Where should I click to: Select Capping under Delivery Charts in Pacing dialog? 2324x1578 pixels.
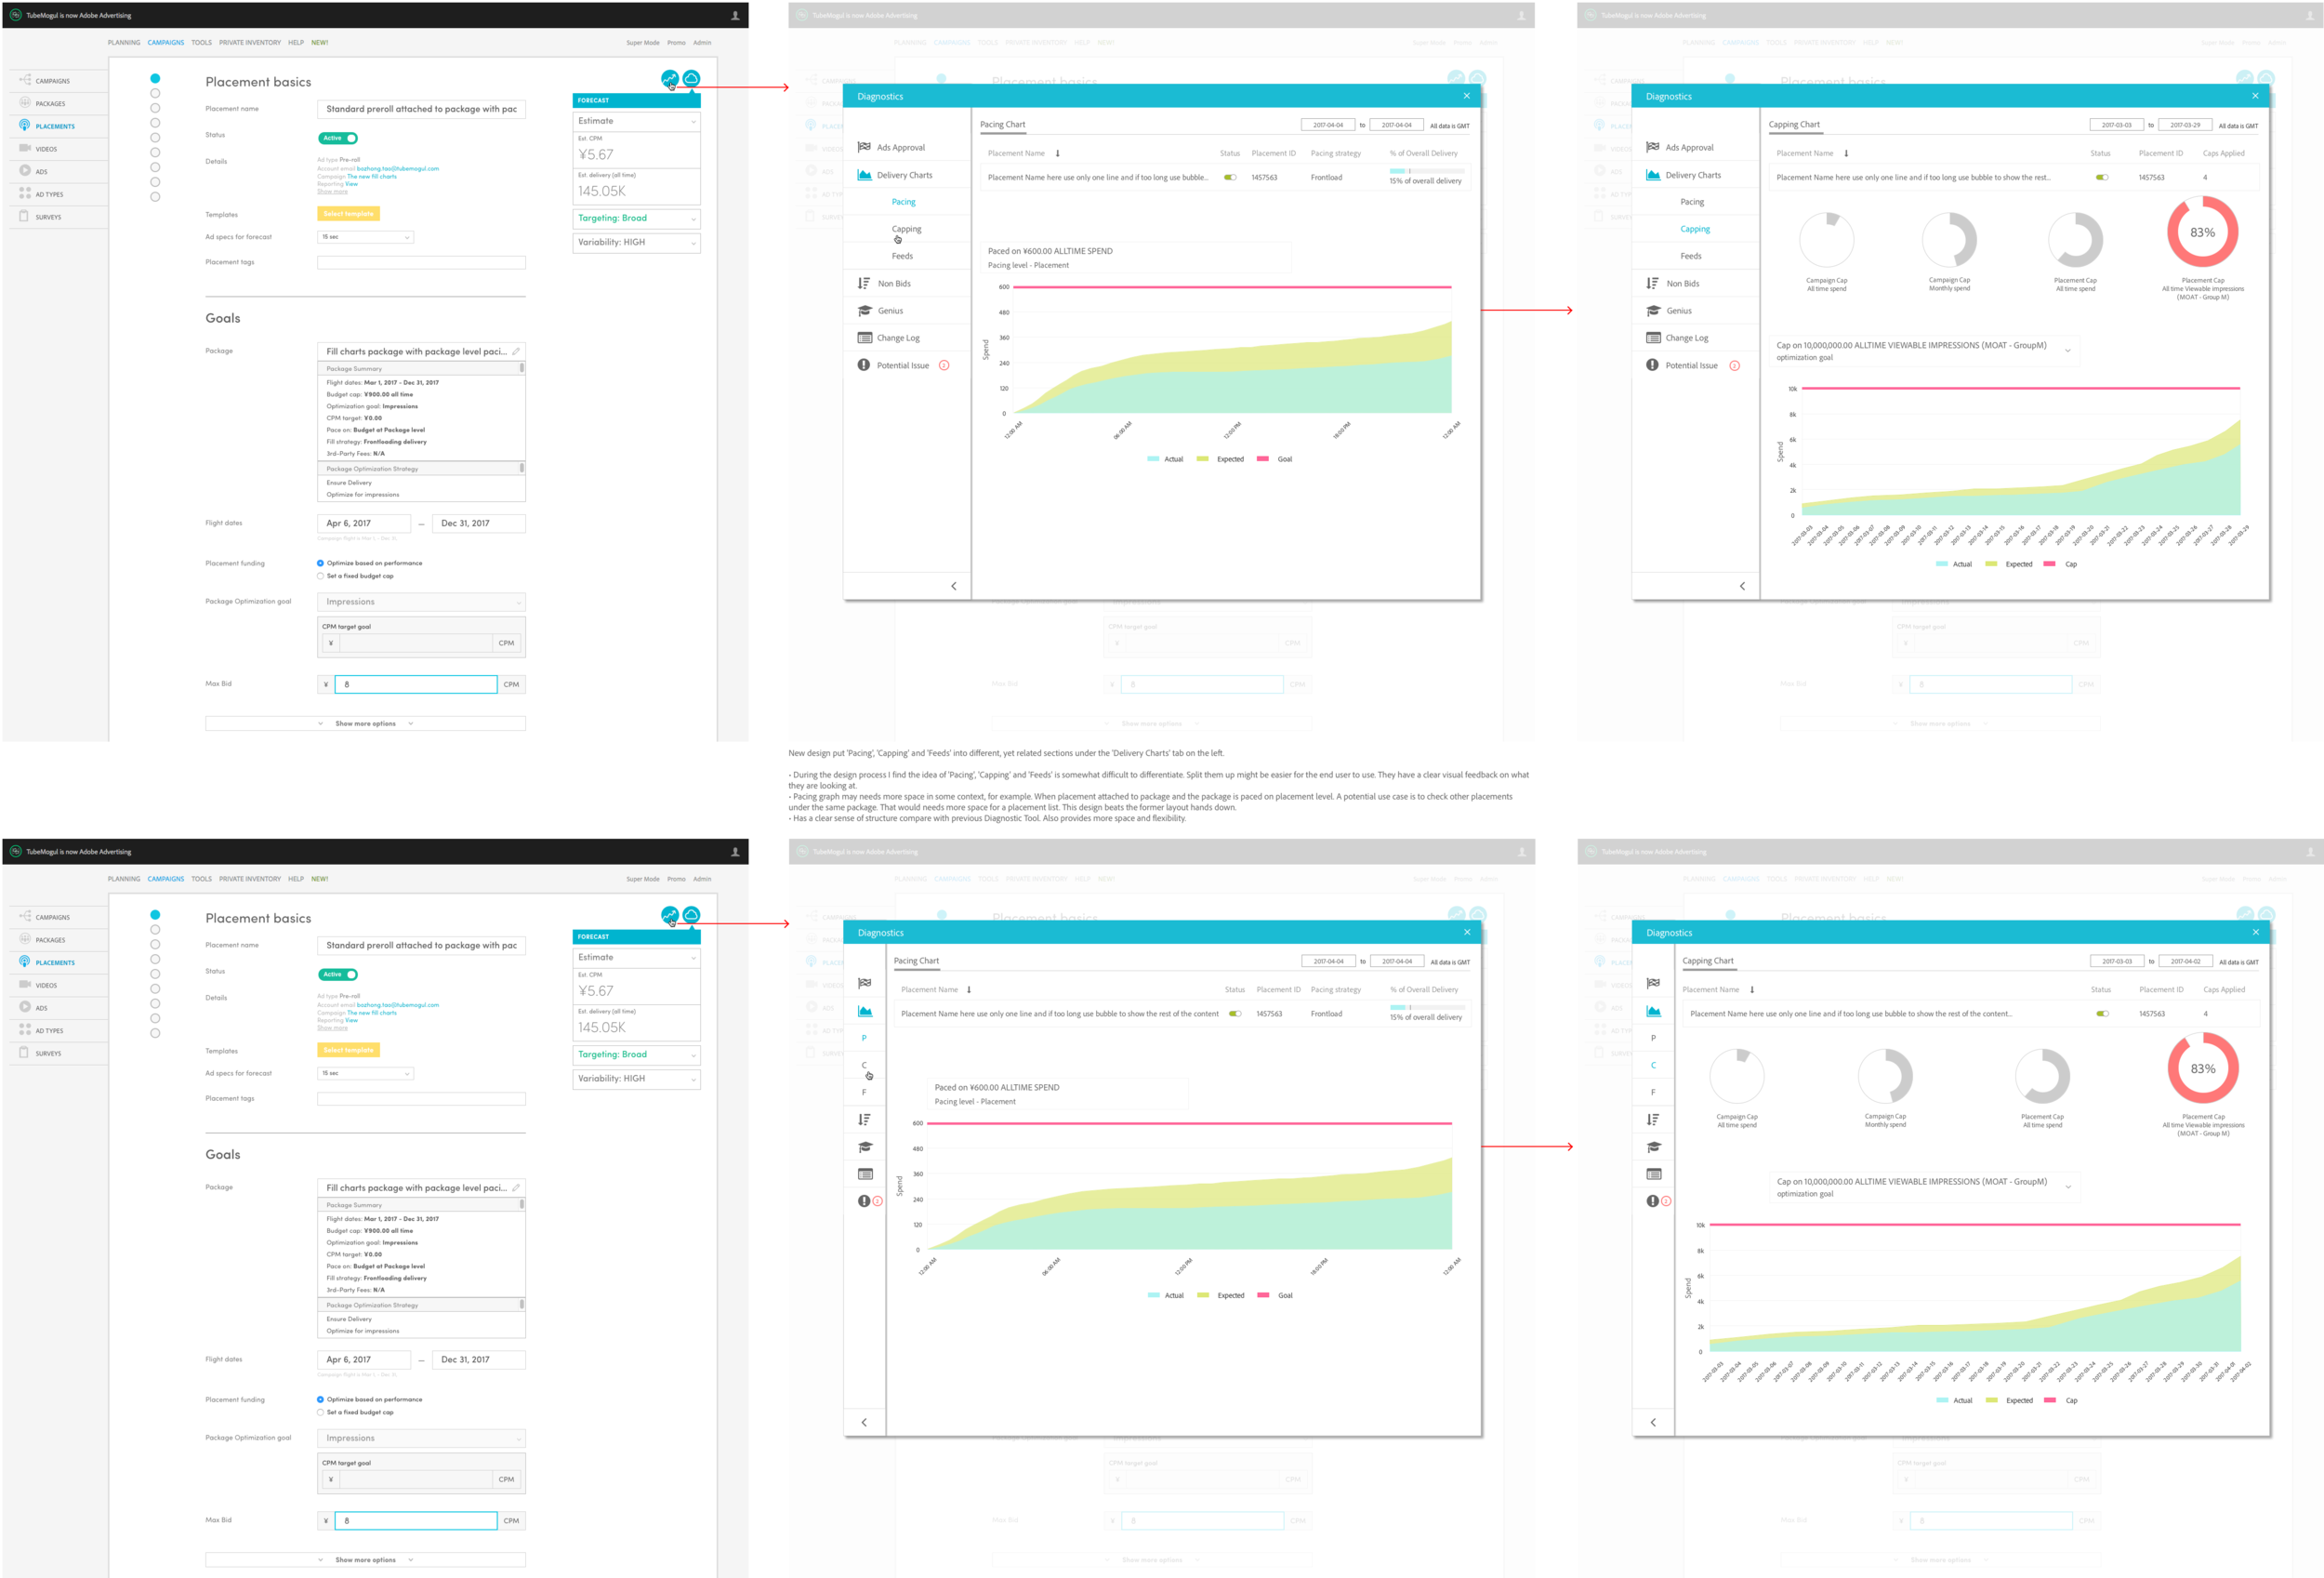point(906,229)
